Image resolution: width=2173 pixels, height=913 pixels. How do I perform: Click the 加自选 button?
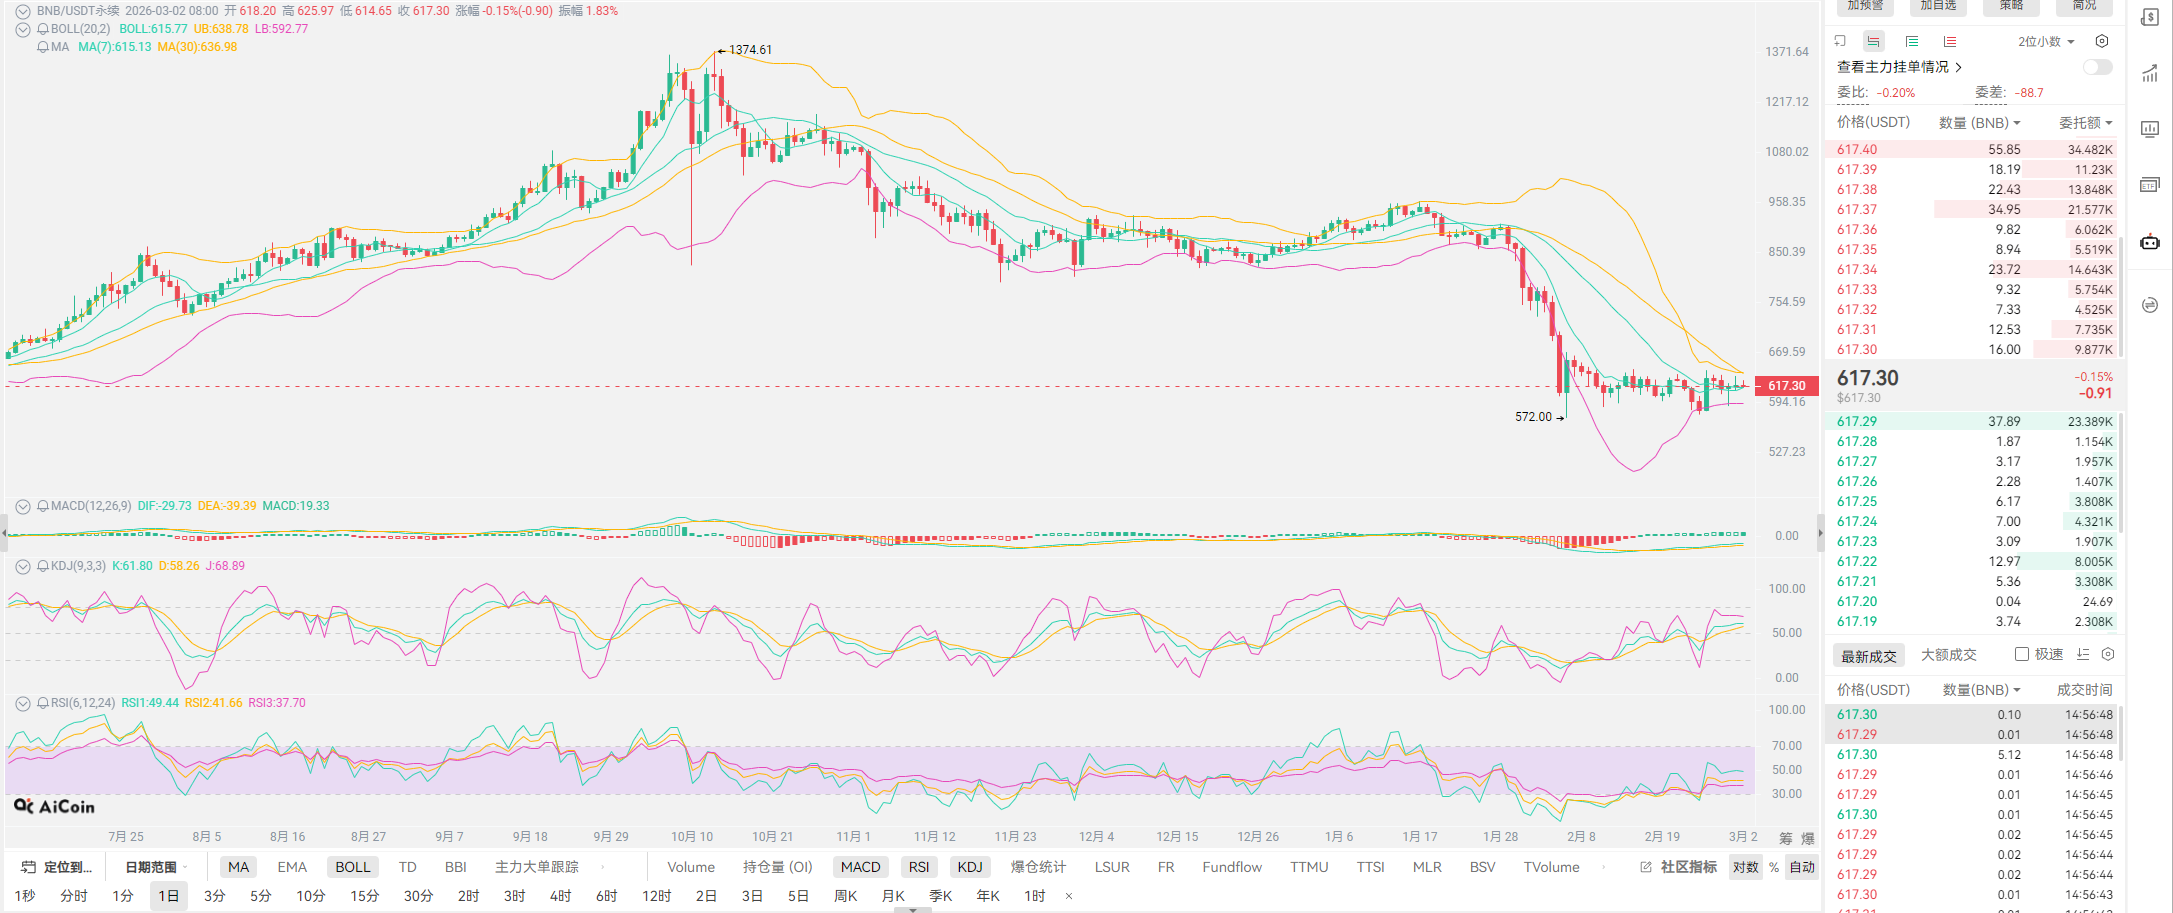pyautogui.click(x=1938, y=6)
